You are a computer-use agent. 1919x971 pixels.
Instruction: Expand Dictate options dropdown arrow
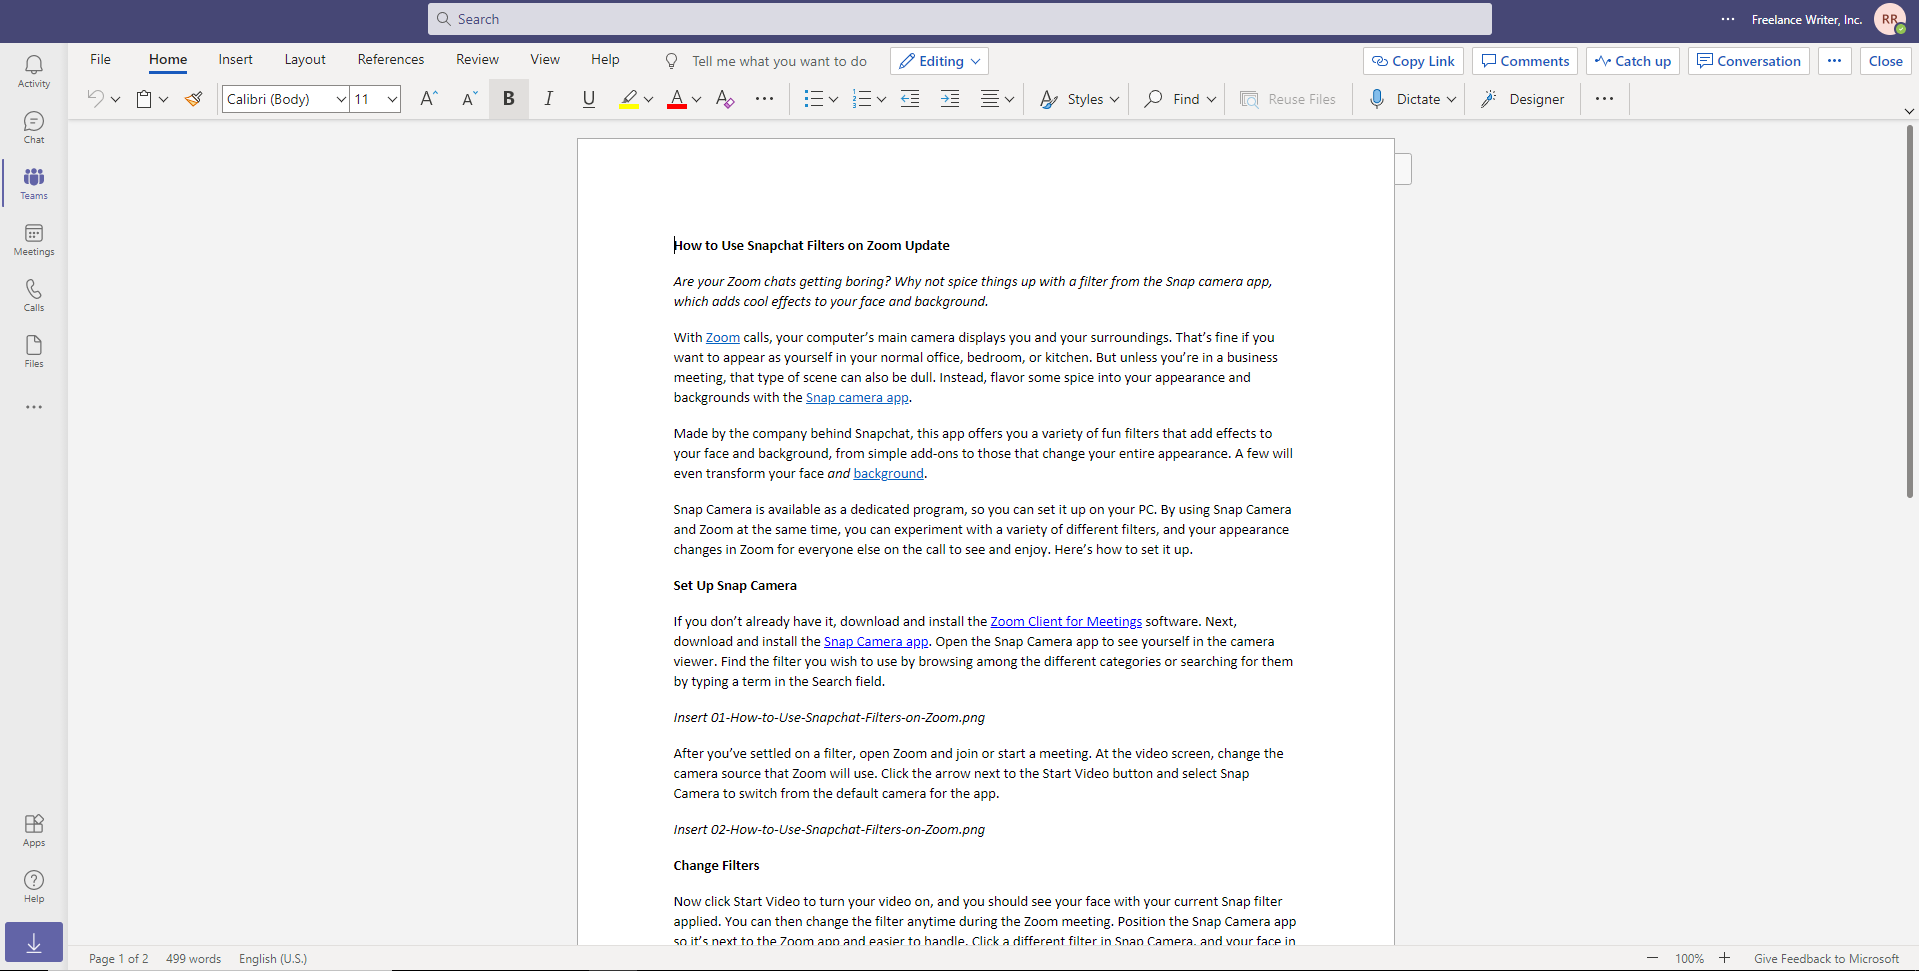pos(1451,99)
